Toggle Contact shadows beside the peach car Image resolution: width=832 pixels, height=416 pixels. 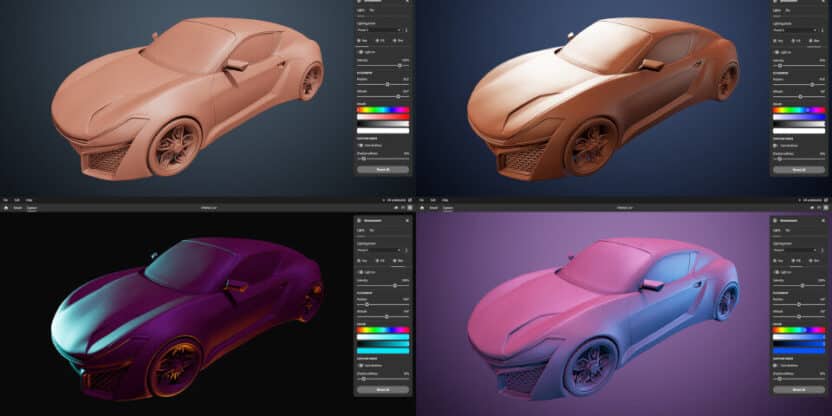(361, 145)
